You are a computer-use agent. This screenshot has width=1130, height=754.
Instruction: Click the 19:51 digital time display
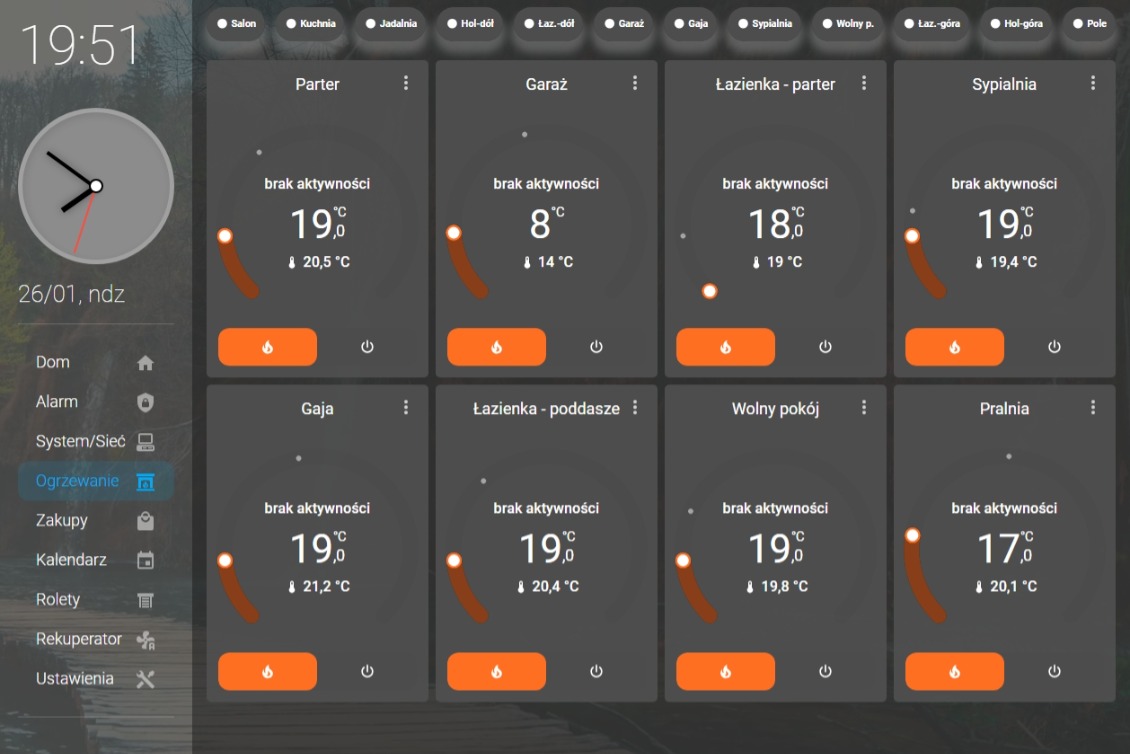(x=80, y=45)
